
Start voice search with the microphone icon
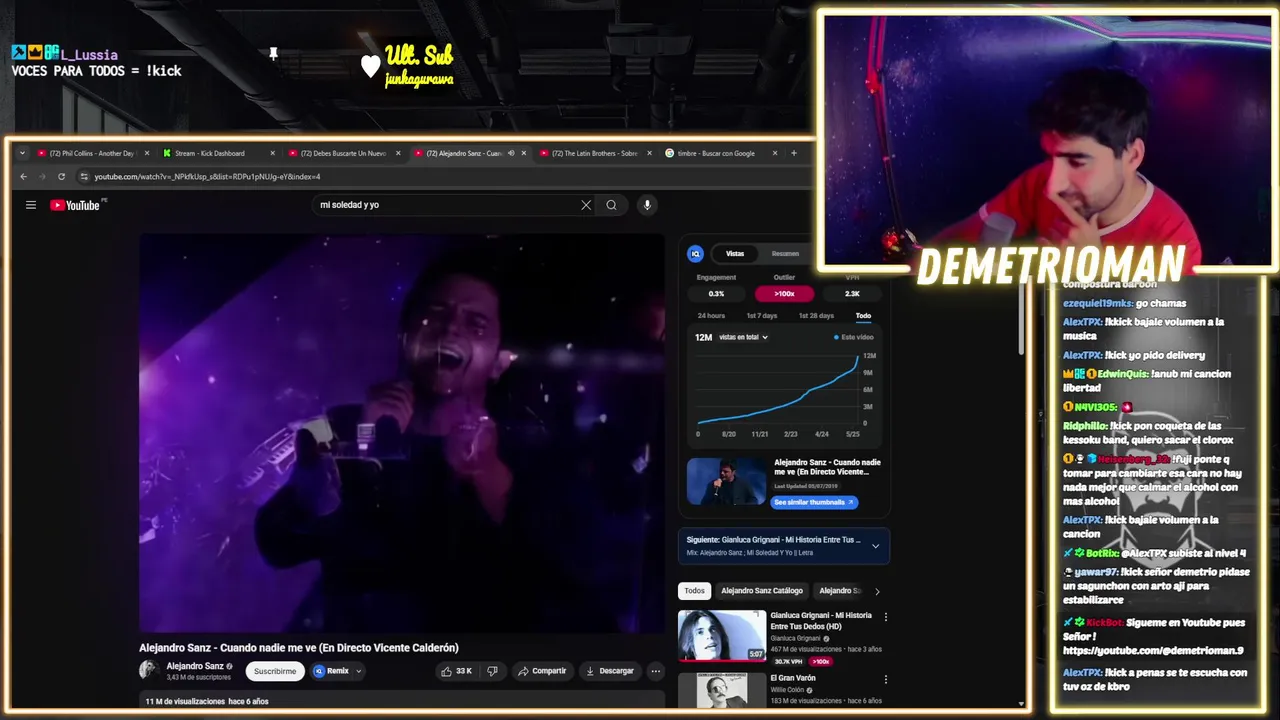pos(647,205)
